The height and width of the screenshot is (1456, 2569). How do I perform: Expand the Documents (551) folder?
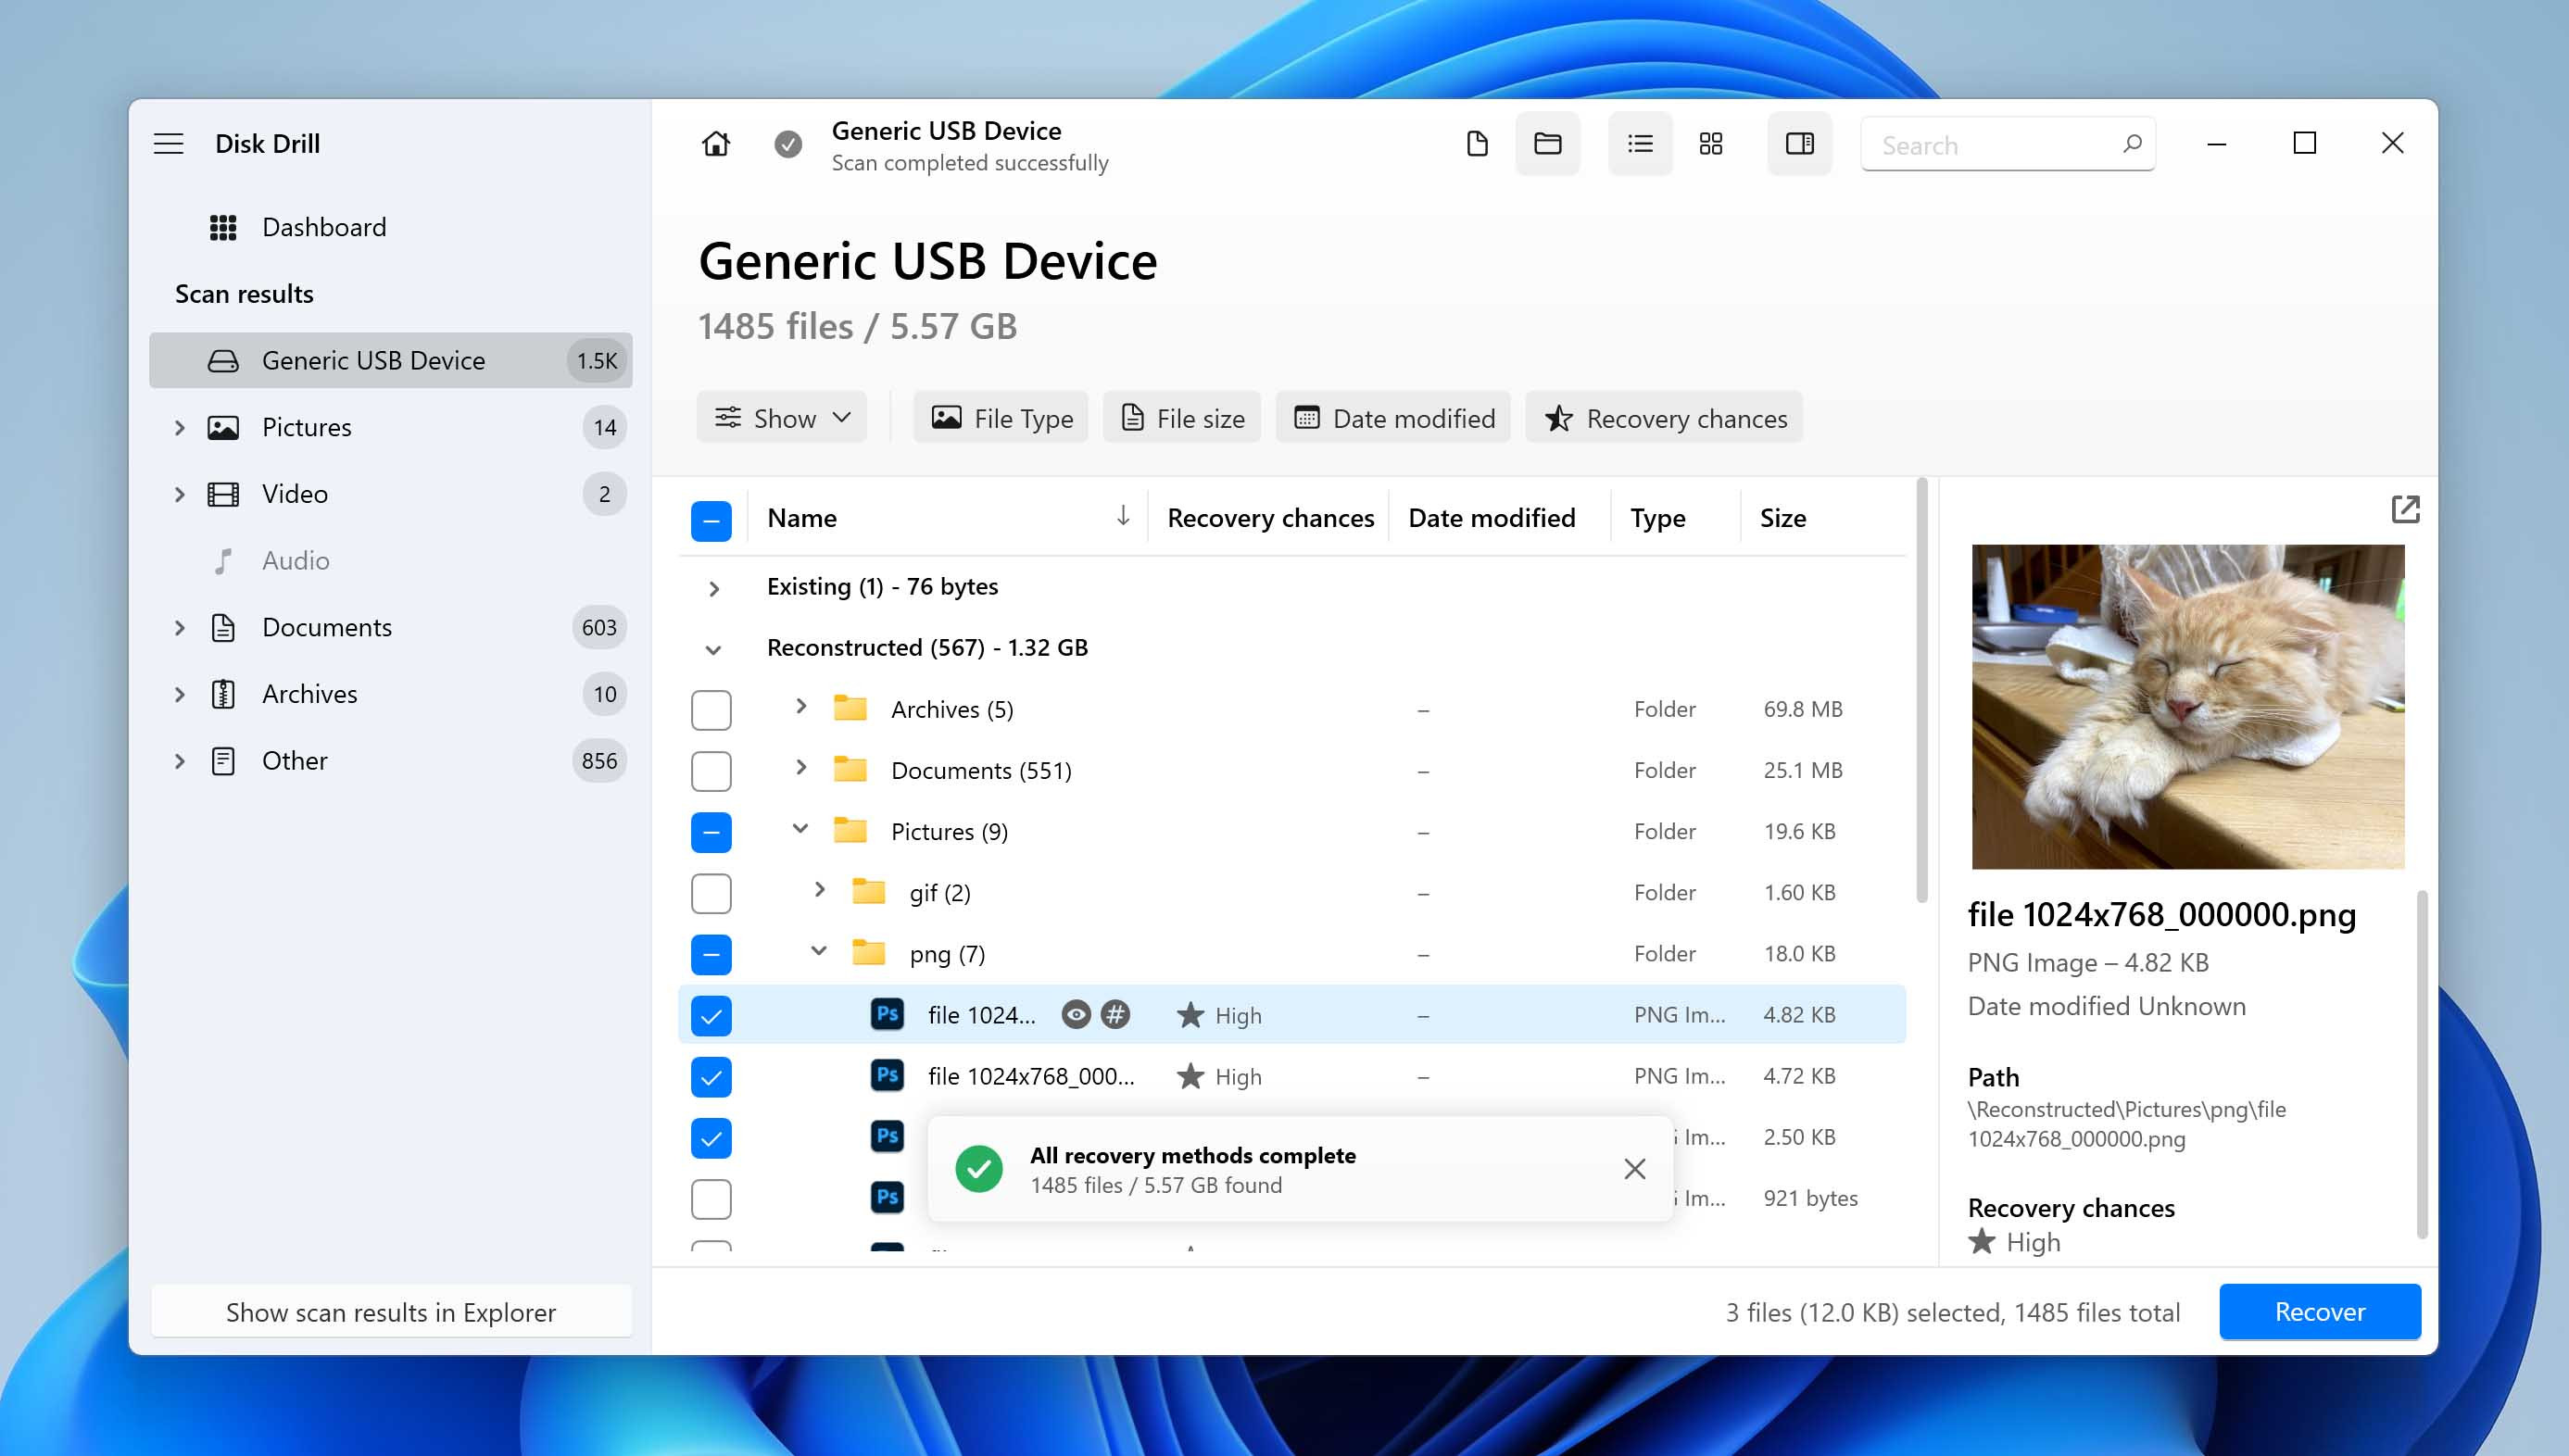(801, 767)
